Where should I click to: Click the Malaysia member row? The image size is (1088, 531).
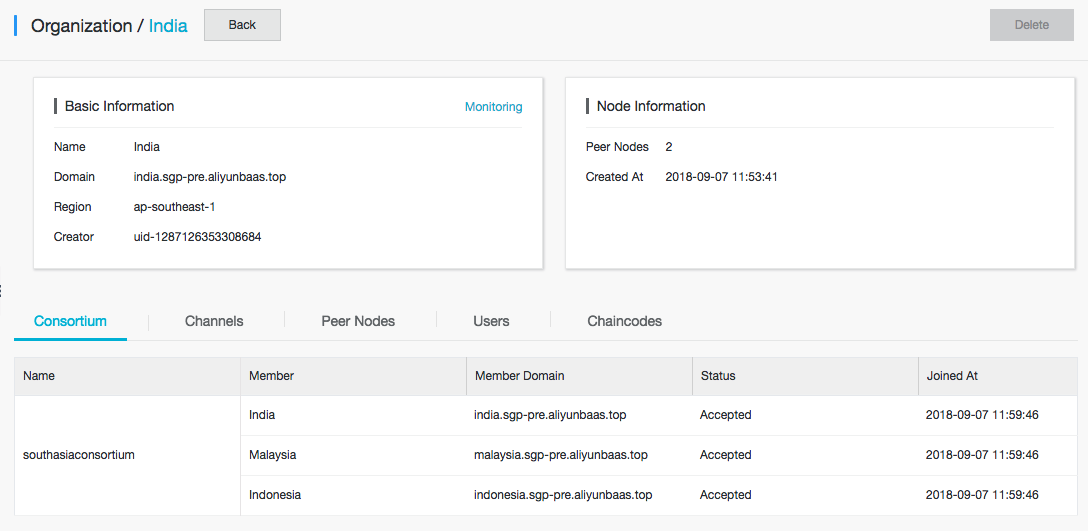coord(659,455)
